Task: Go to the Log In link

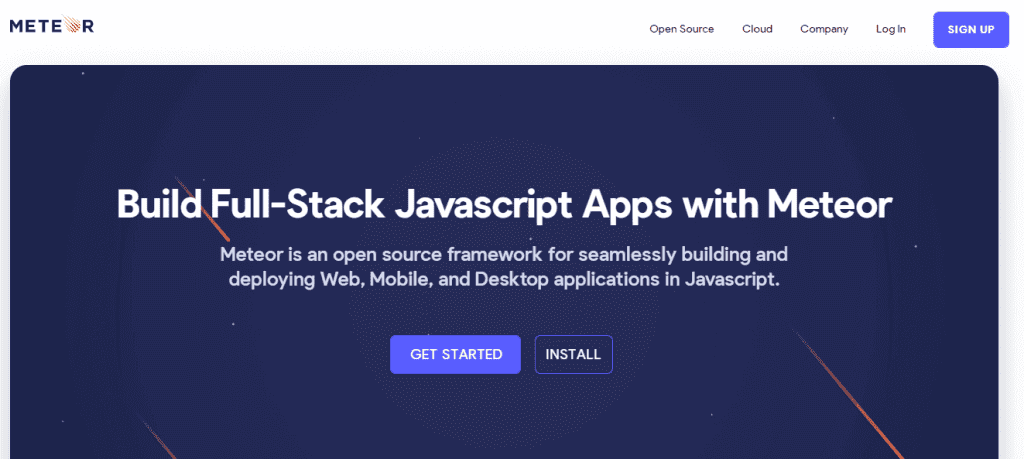Action: [891, 29]
